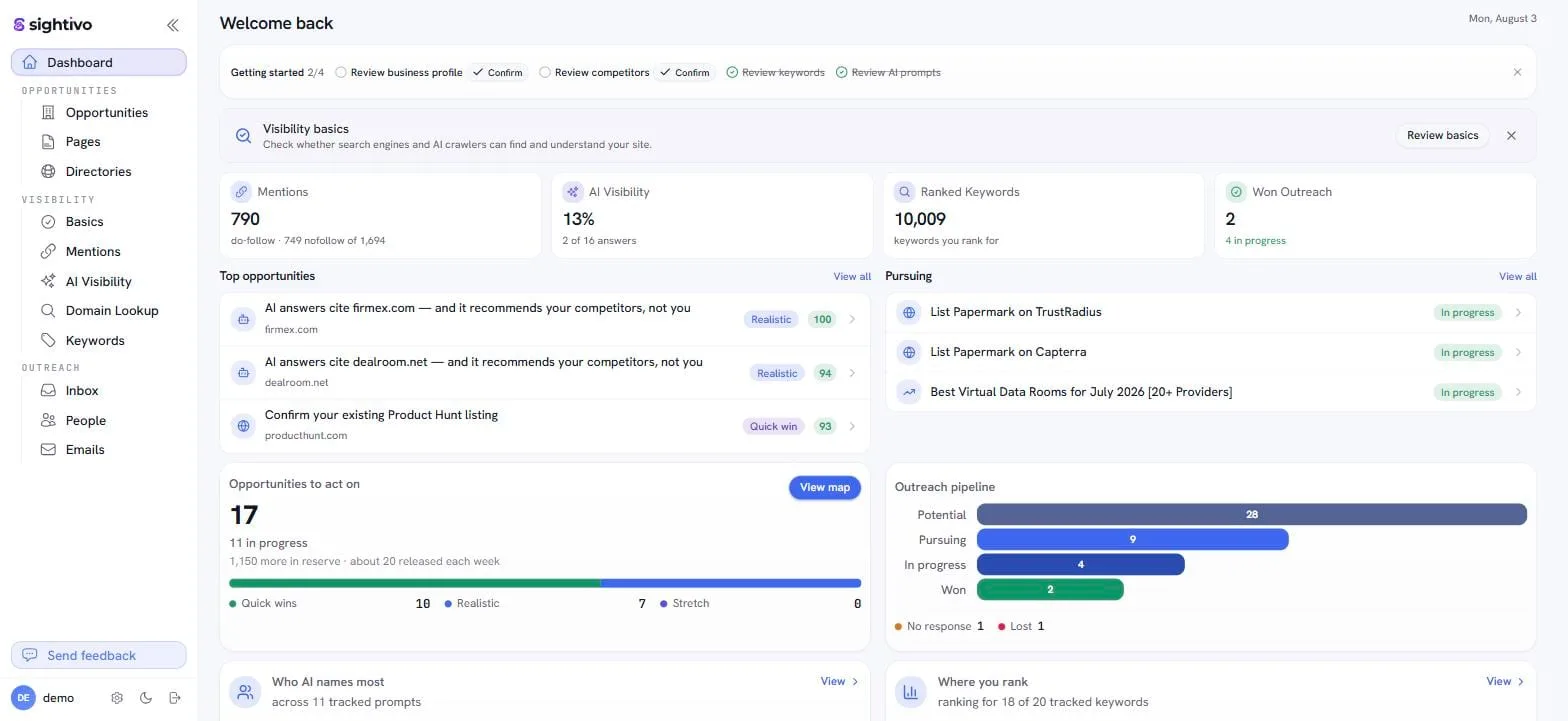The width and height of the screenshot is (1568, 721).
Task: Confirm the competitors review
Action: point(685,72)
